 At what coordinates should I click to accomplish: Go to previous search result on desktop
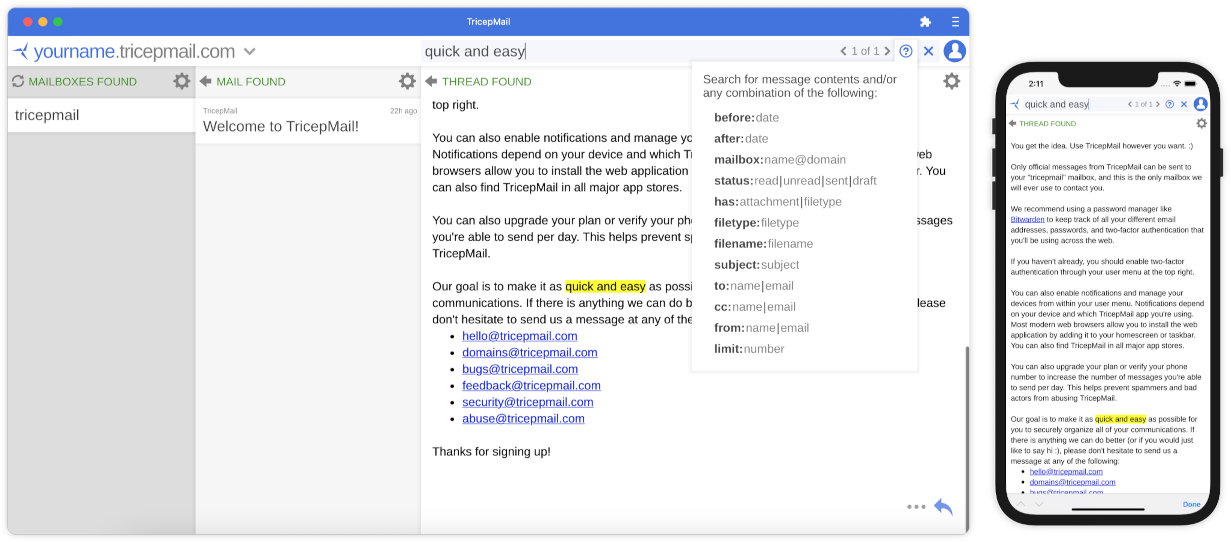click(843, 51)
